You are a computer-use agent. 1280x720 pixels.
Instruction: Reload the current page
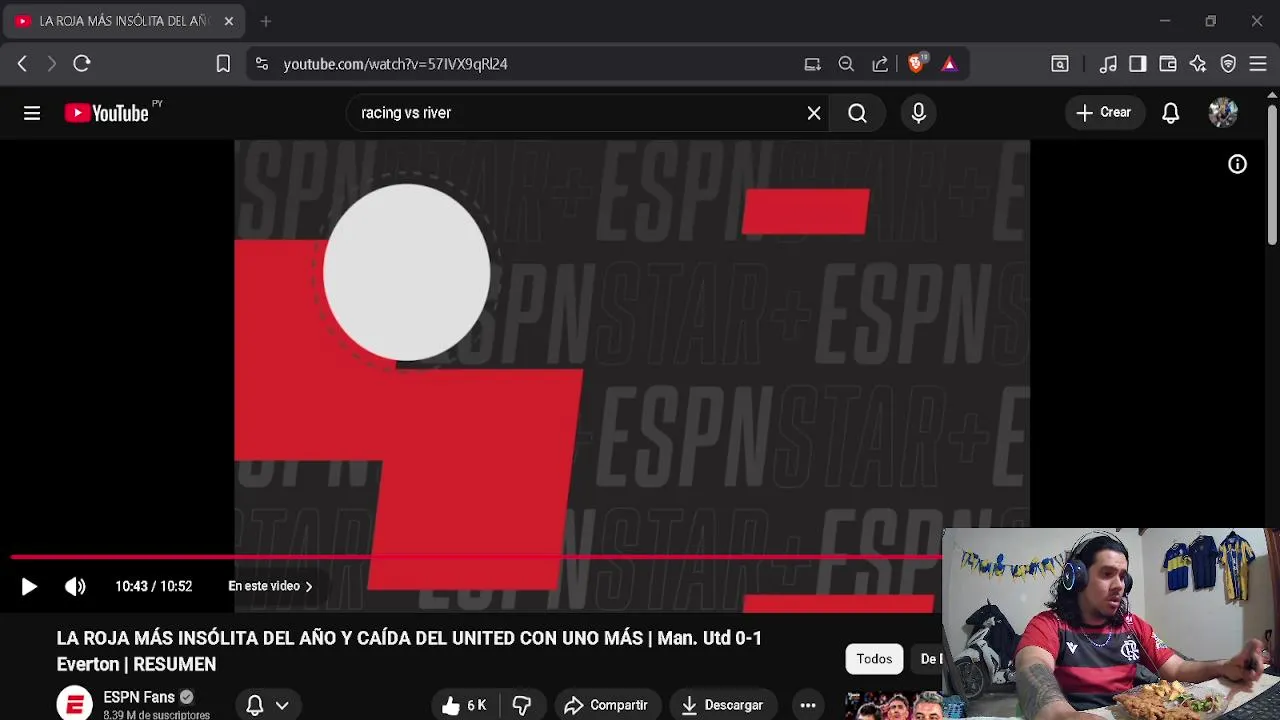coord(82,64)
